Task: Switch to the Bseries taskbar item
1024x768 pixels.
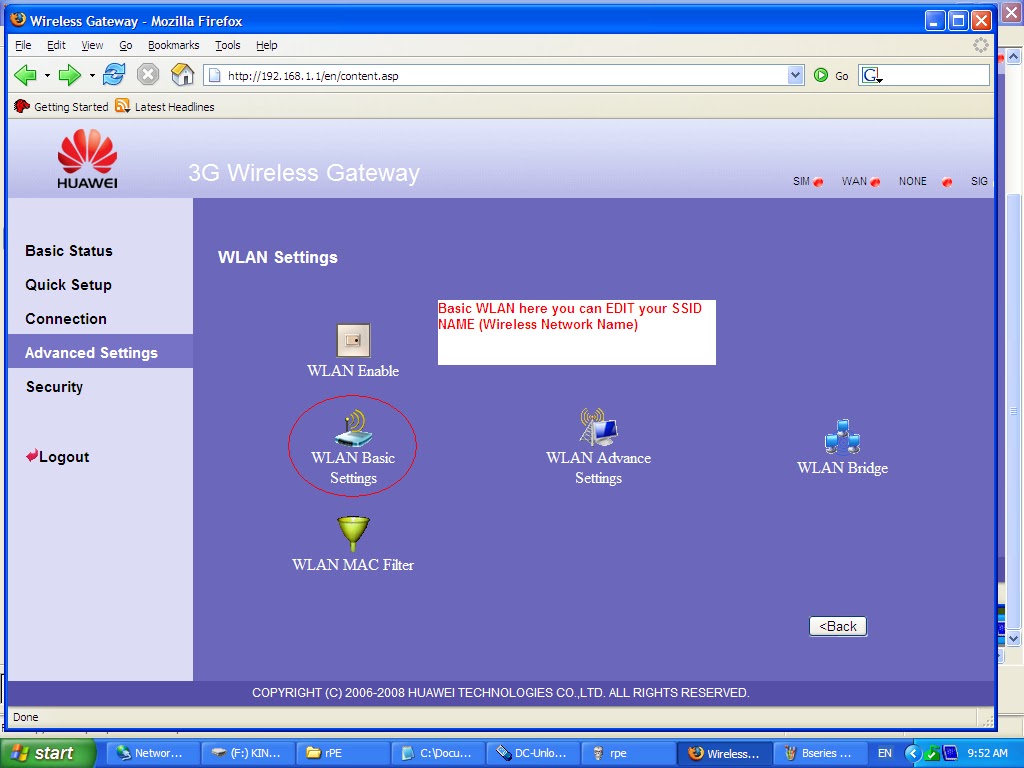Action: click(819, 753)
